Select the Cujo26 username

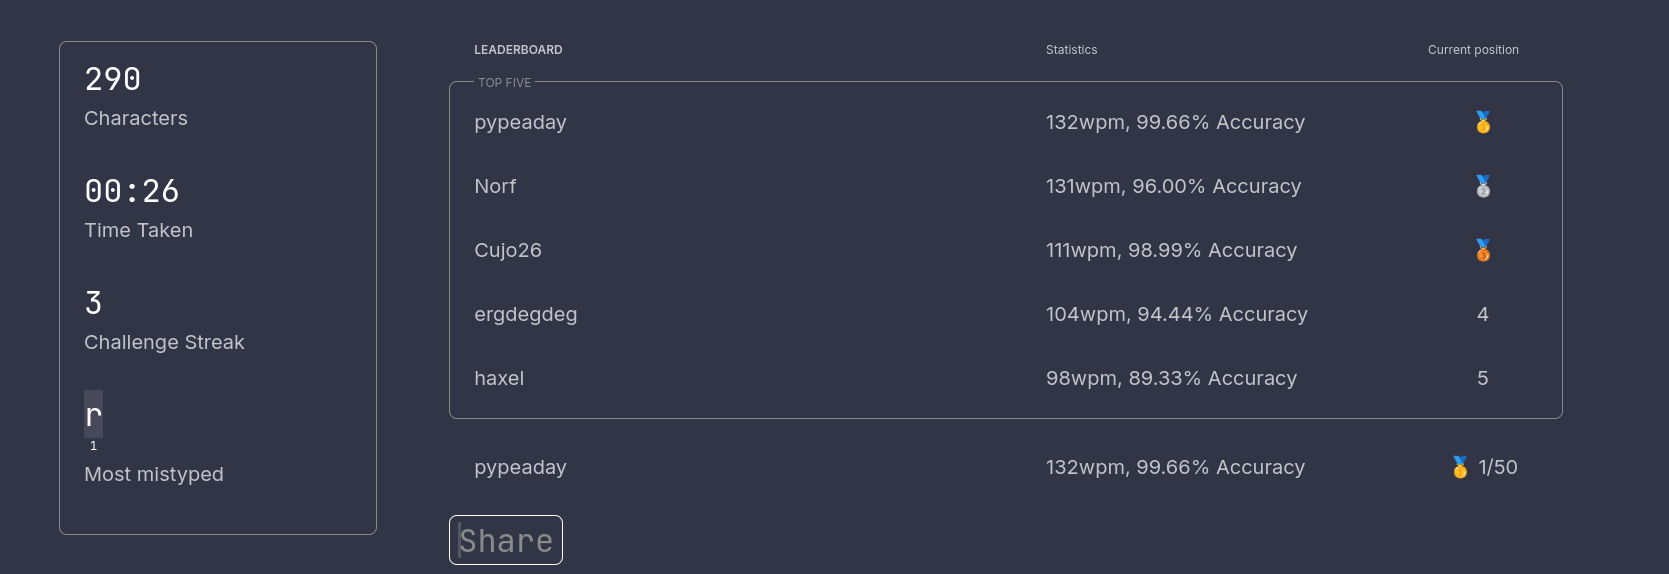coord(508,250)
